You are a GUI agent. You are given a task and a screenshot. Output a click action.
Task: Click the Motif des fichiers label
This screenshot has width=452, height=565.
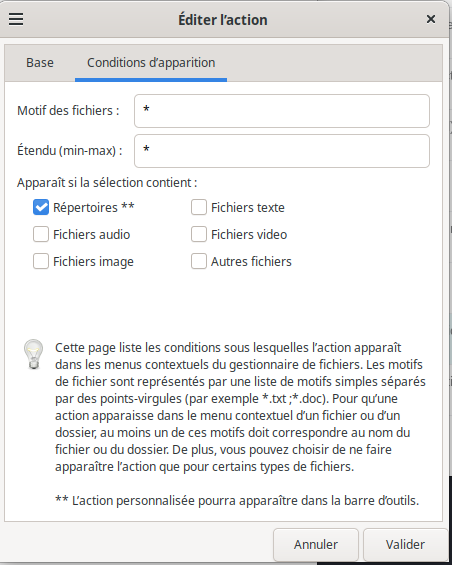click(x=68, y=111)
